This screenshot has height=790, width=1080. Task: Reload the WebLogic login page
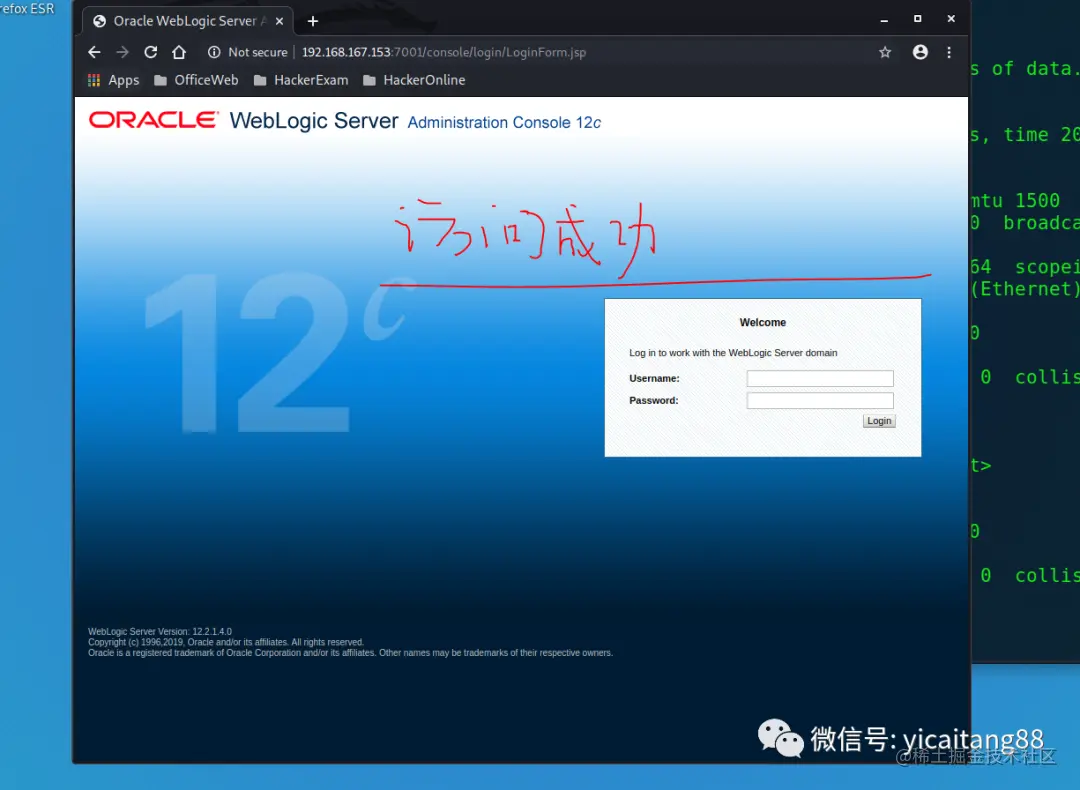(x=151, y=52)
